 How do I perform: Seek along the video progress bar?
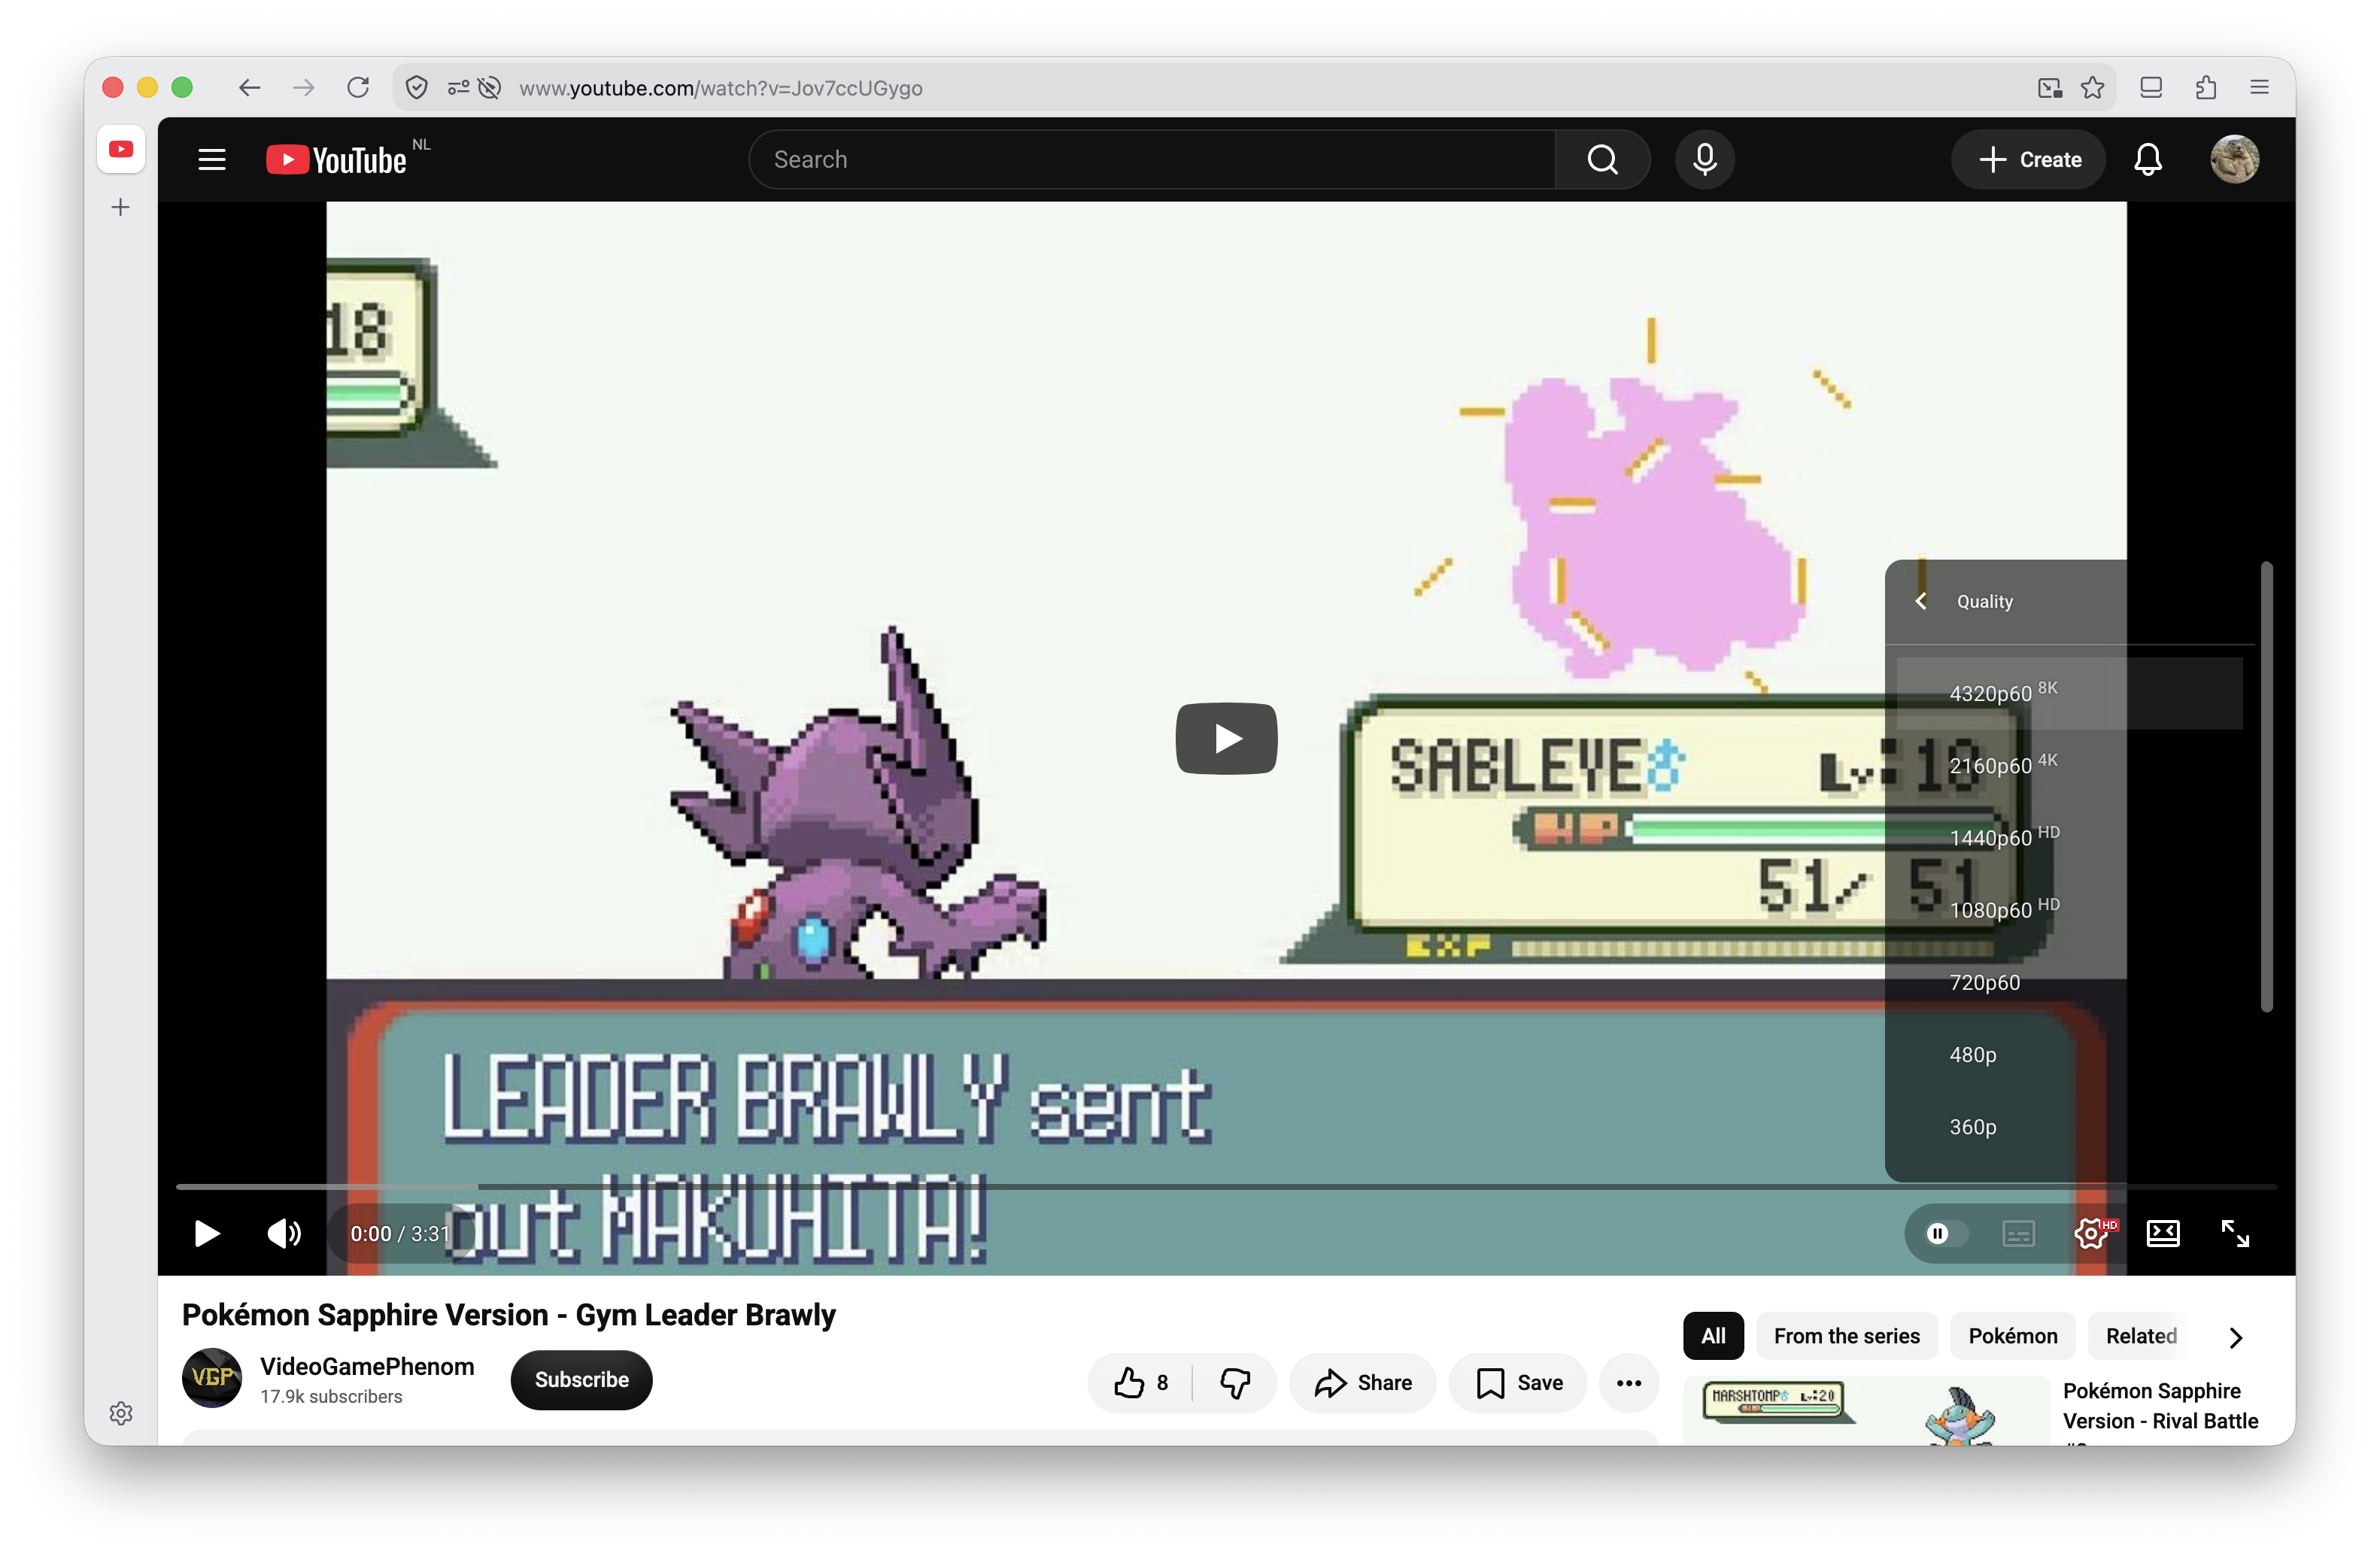tap(1226, 1187)
